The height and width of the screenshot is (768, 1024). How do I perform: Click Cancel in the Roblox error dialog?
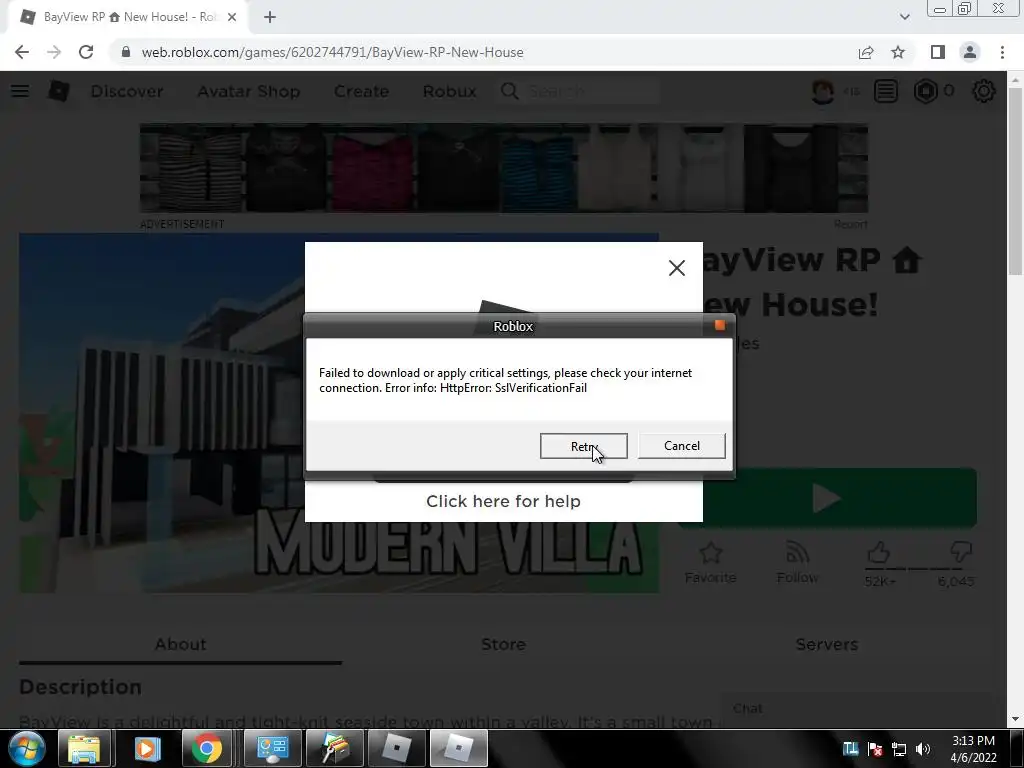(681, 446)
